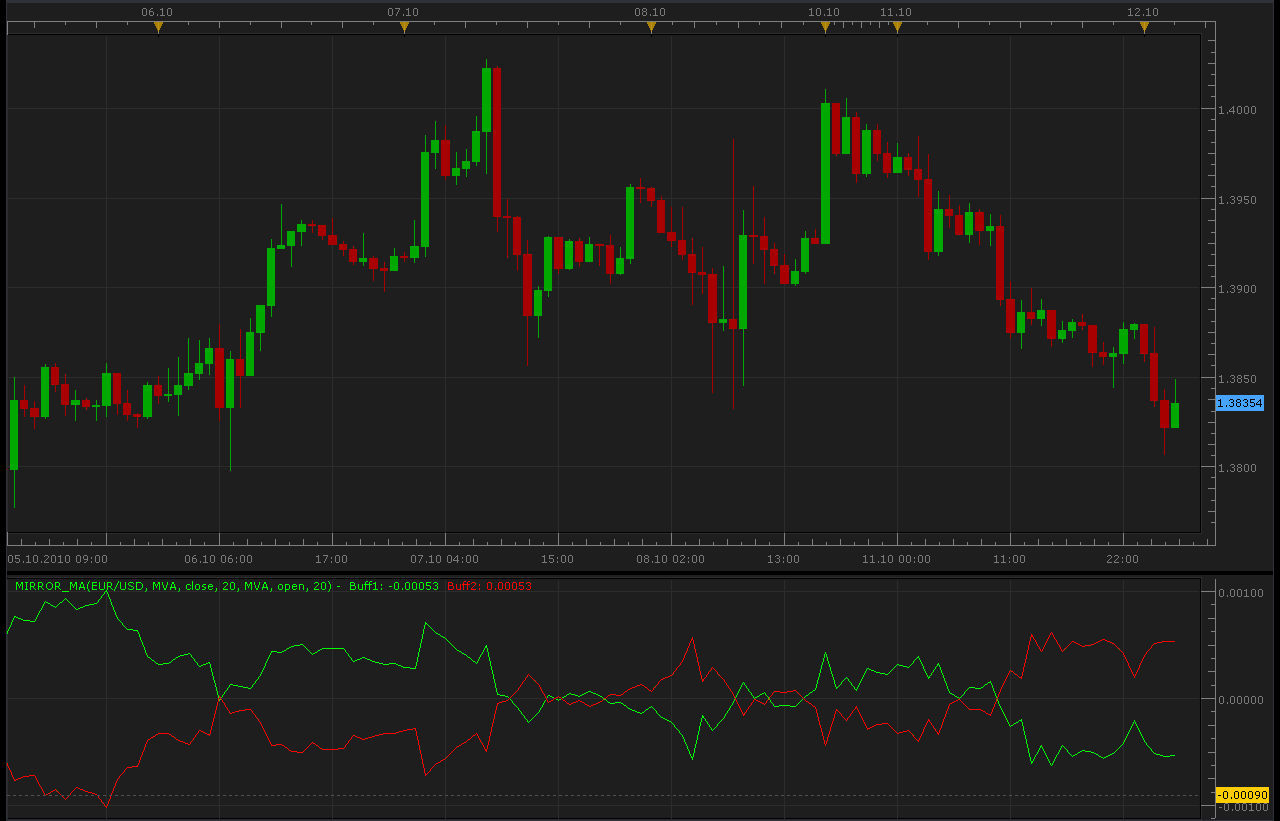The width and height of the screenshot is (1280, 821).
Task: Click the Buff2: 0.00053 red value label
Action: coord(489,586)
